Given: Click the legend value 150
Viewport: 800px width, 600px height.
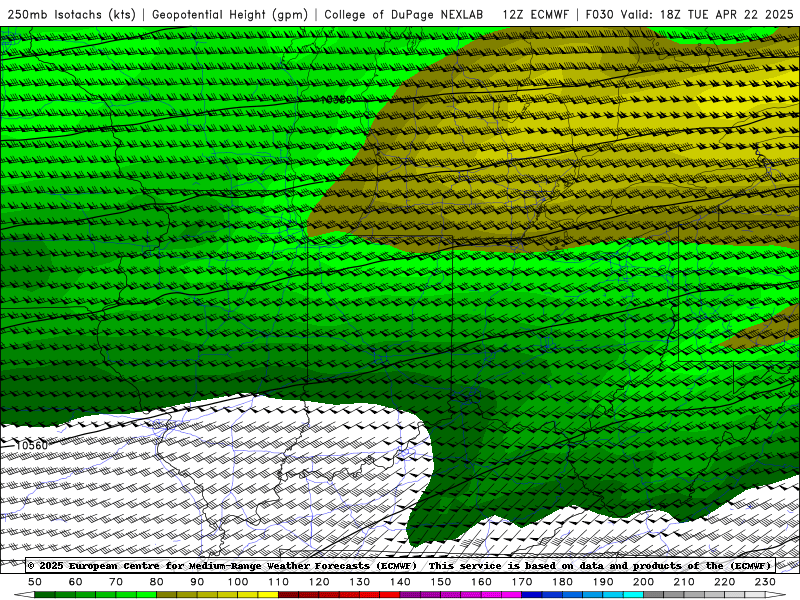Looking at the screenshot, I should 441,582.
